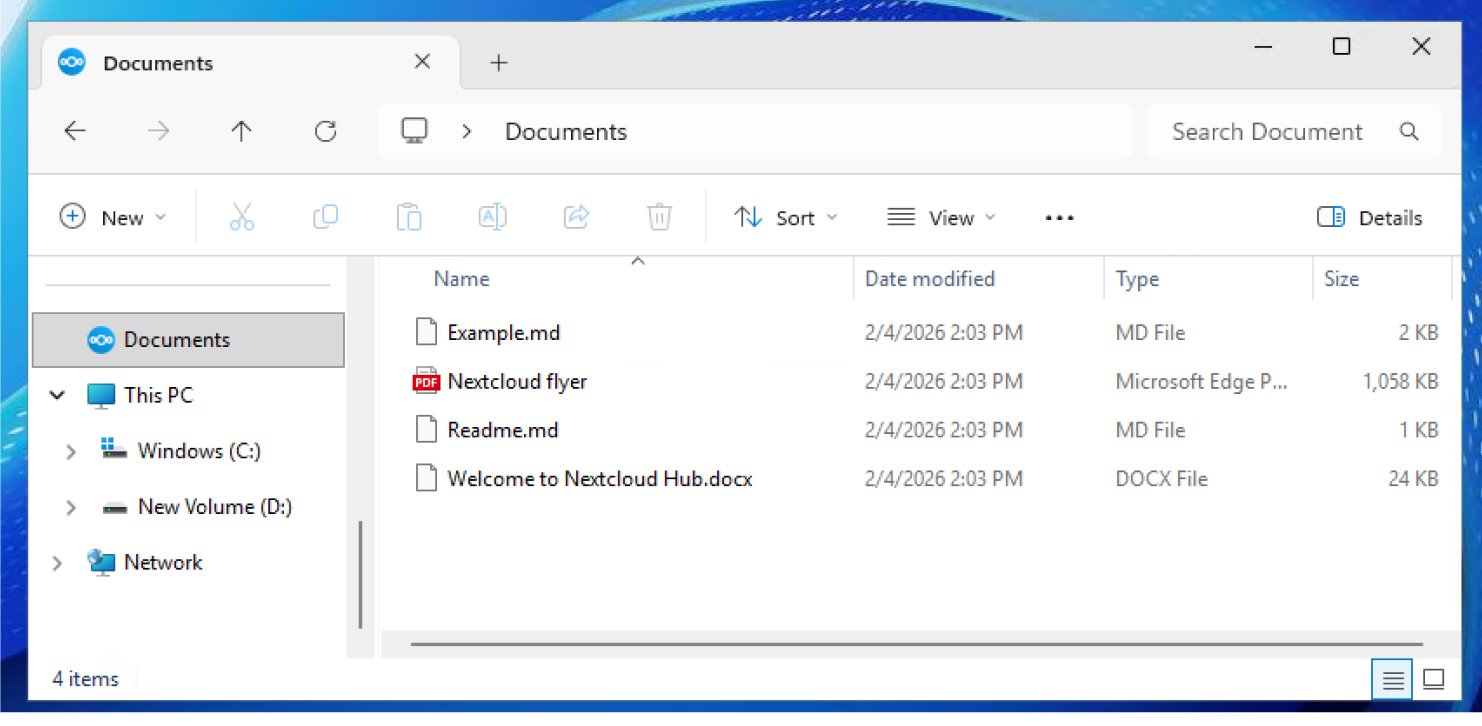
Task: Expand the Windows (C:) drive node
Action: (71, 452)
